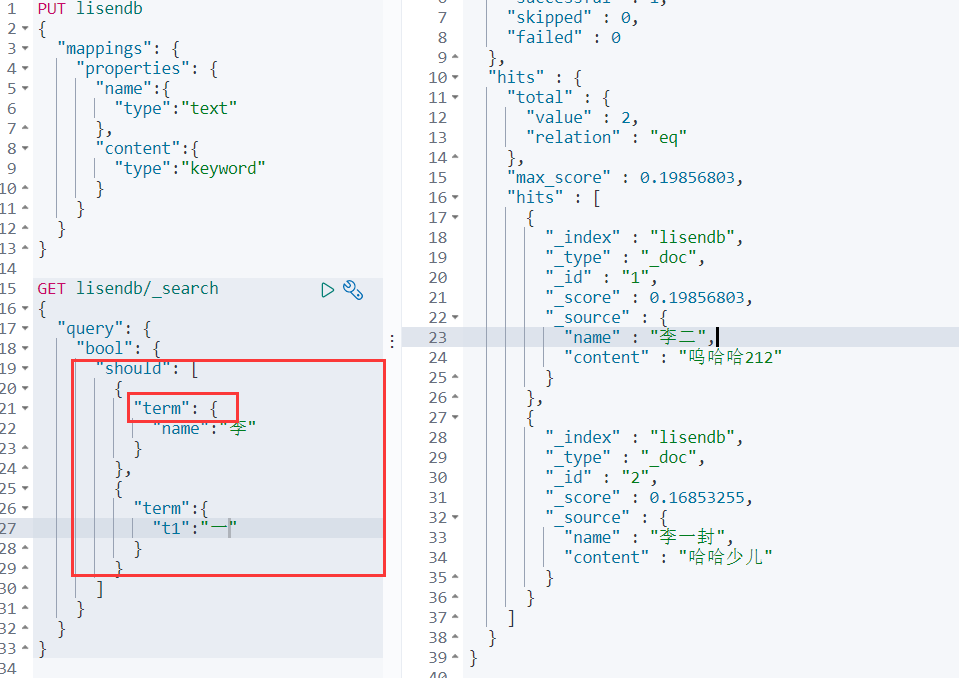Fold second hit "_source" at line 32
This screenshot has height=678, width=959.
click(x=455, y=518)
